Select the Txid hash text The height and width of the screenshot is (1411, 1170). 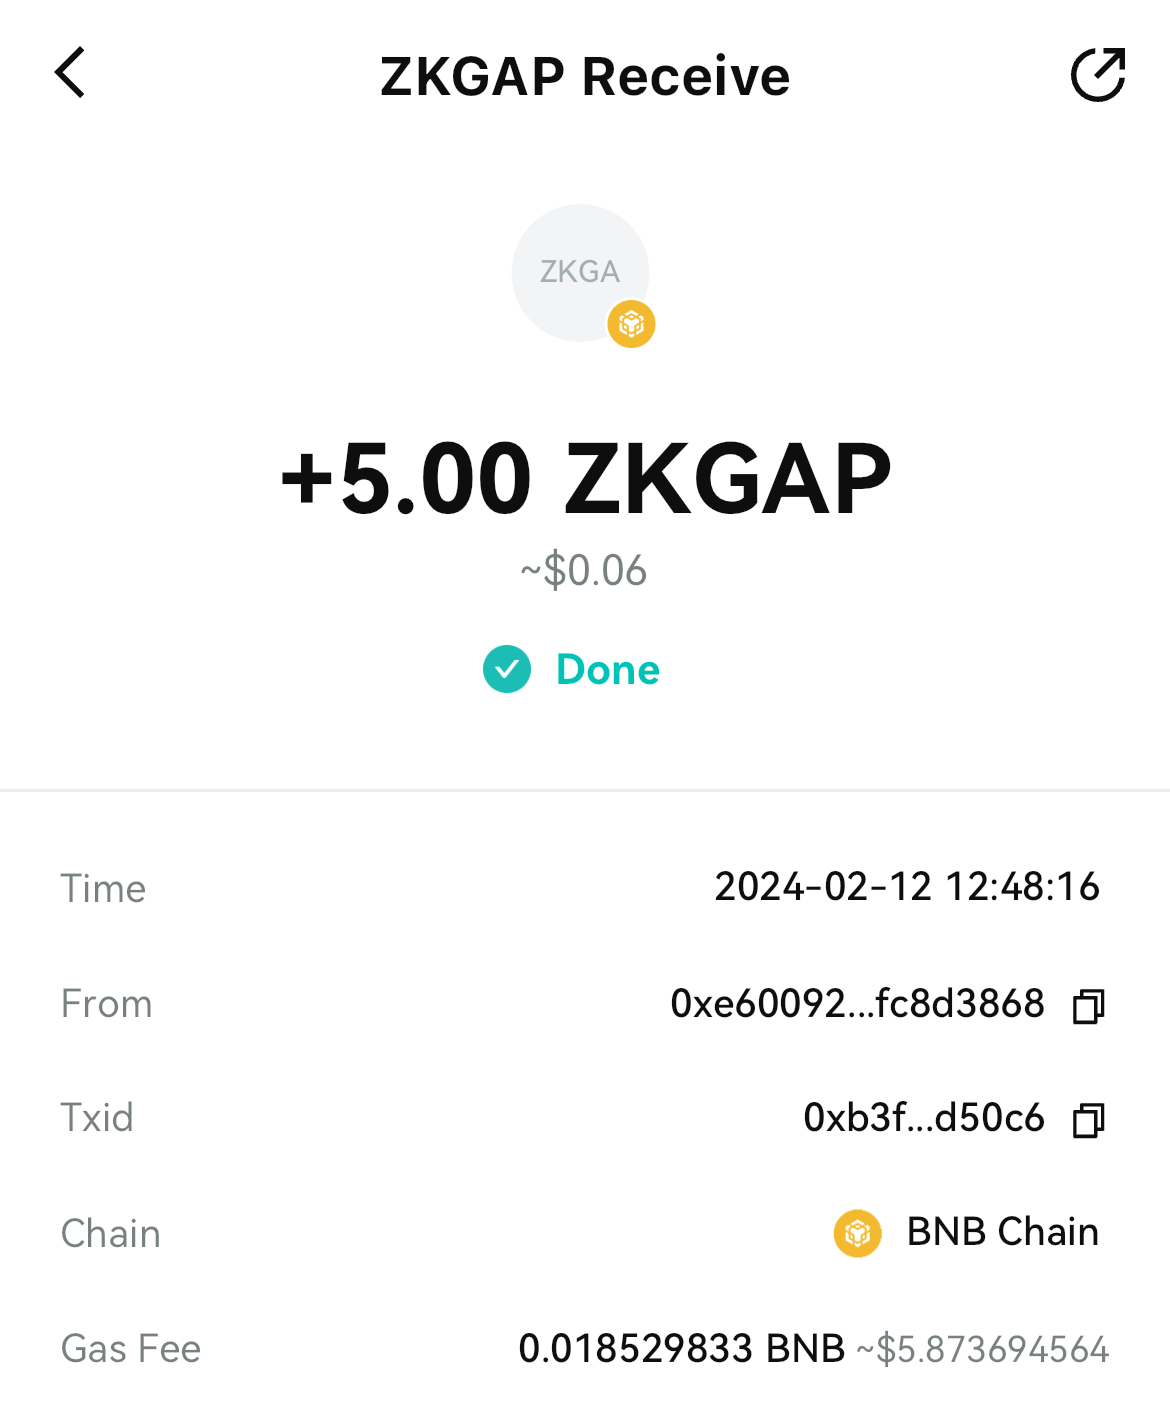[924, 1117]
